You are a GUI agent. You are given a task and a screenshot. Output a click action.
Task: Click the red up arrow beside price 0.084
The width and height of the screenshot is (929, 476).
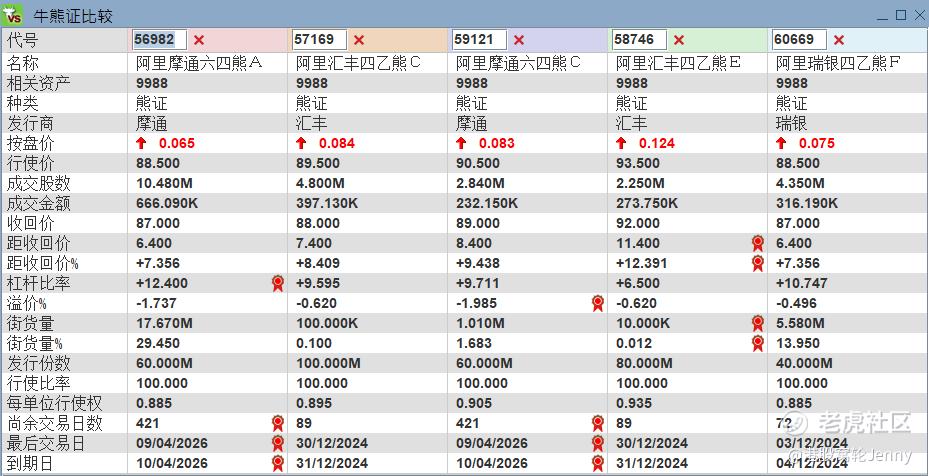click(x=301, y=143)
